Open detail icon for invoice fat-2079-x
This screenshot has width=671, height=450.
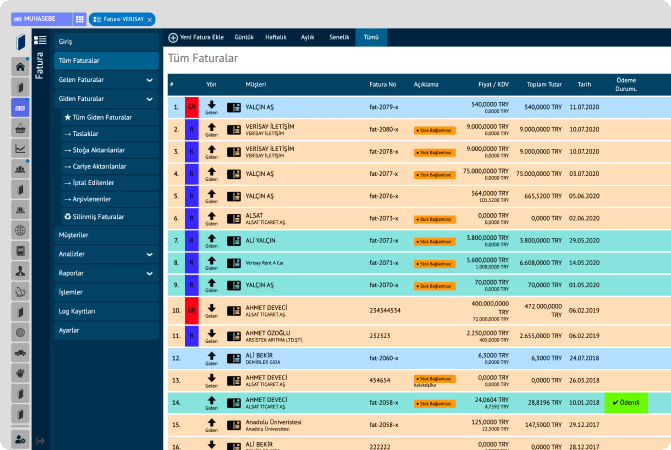tap(234, 107)
